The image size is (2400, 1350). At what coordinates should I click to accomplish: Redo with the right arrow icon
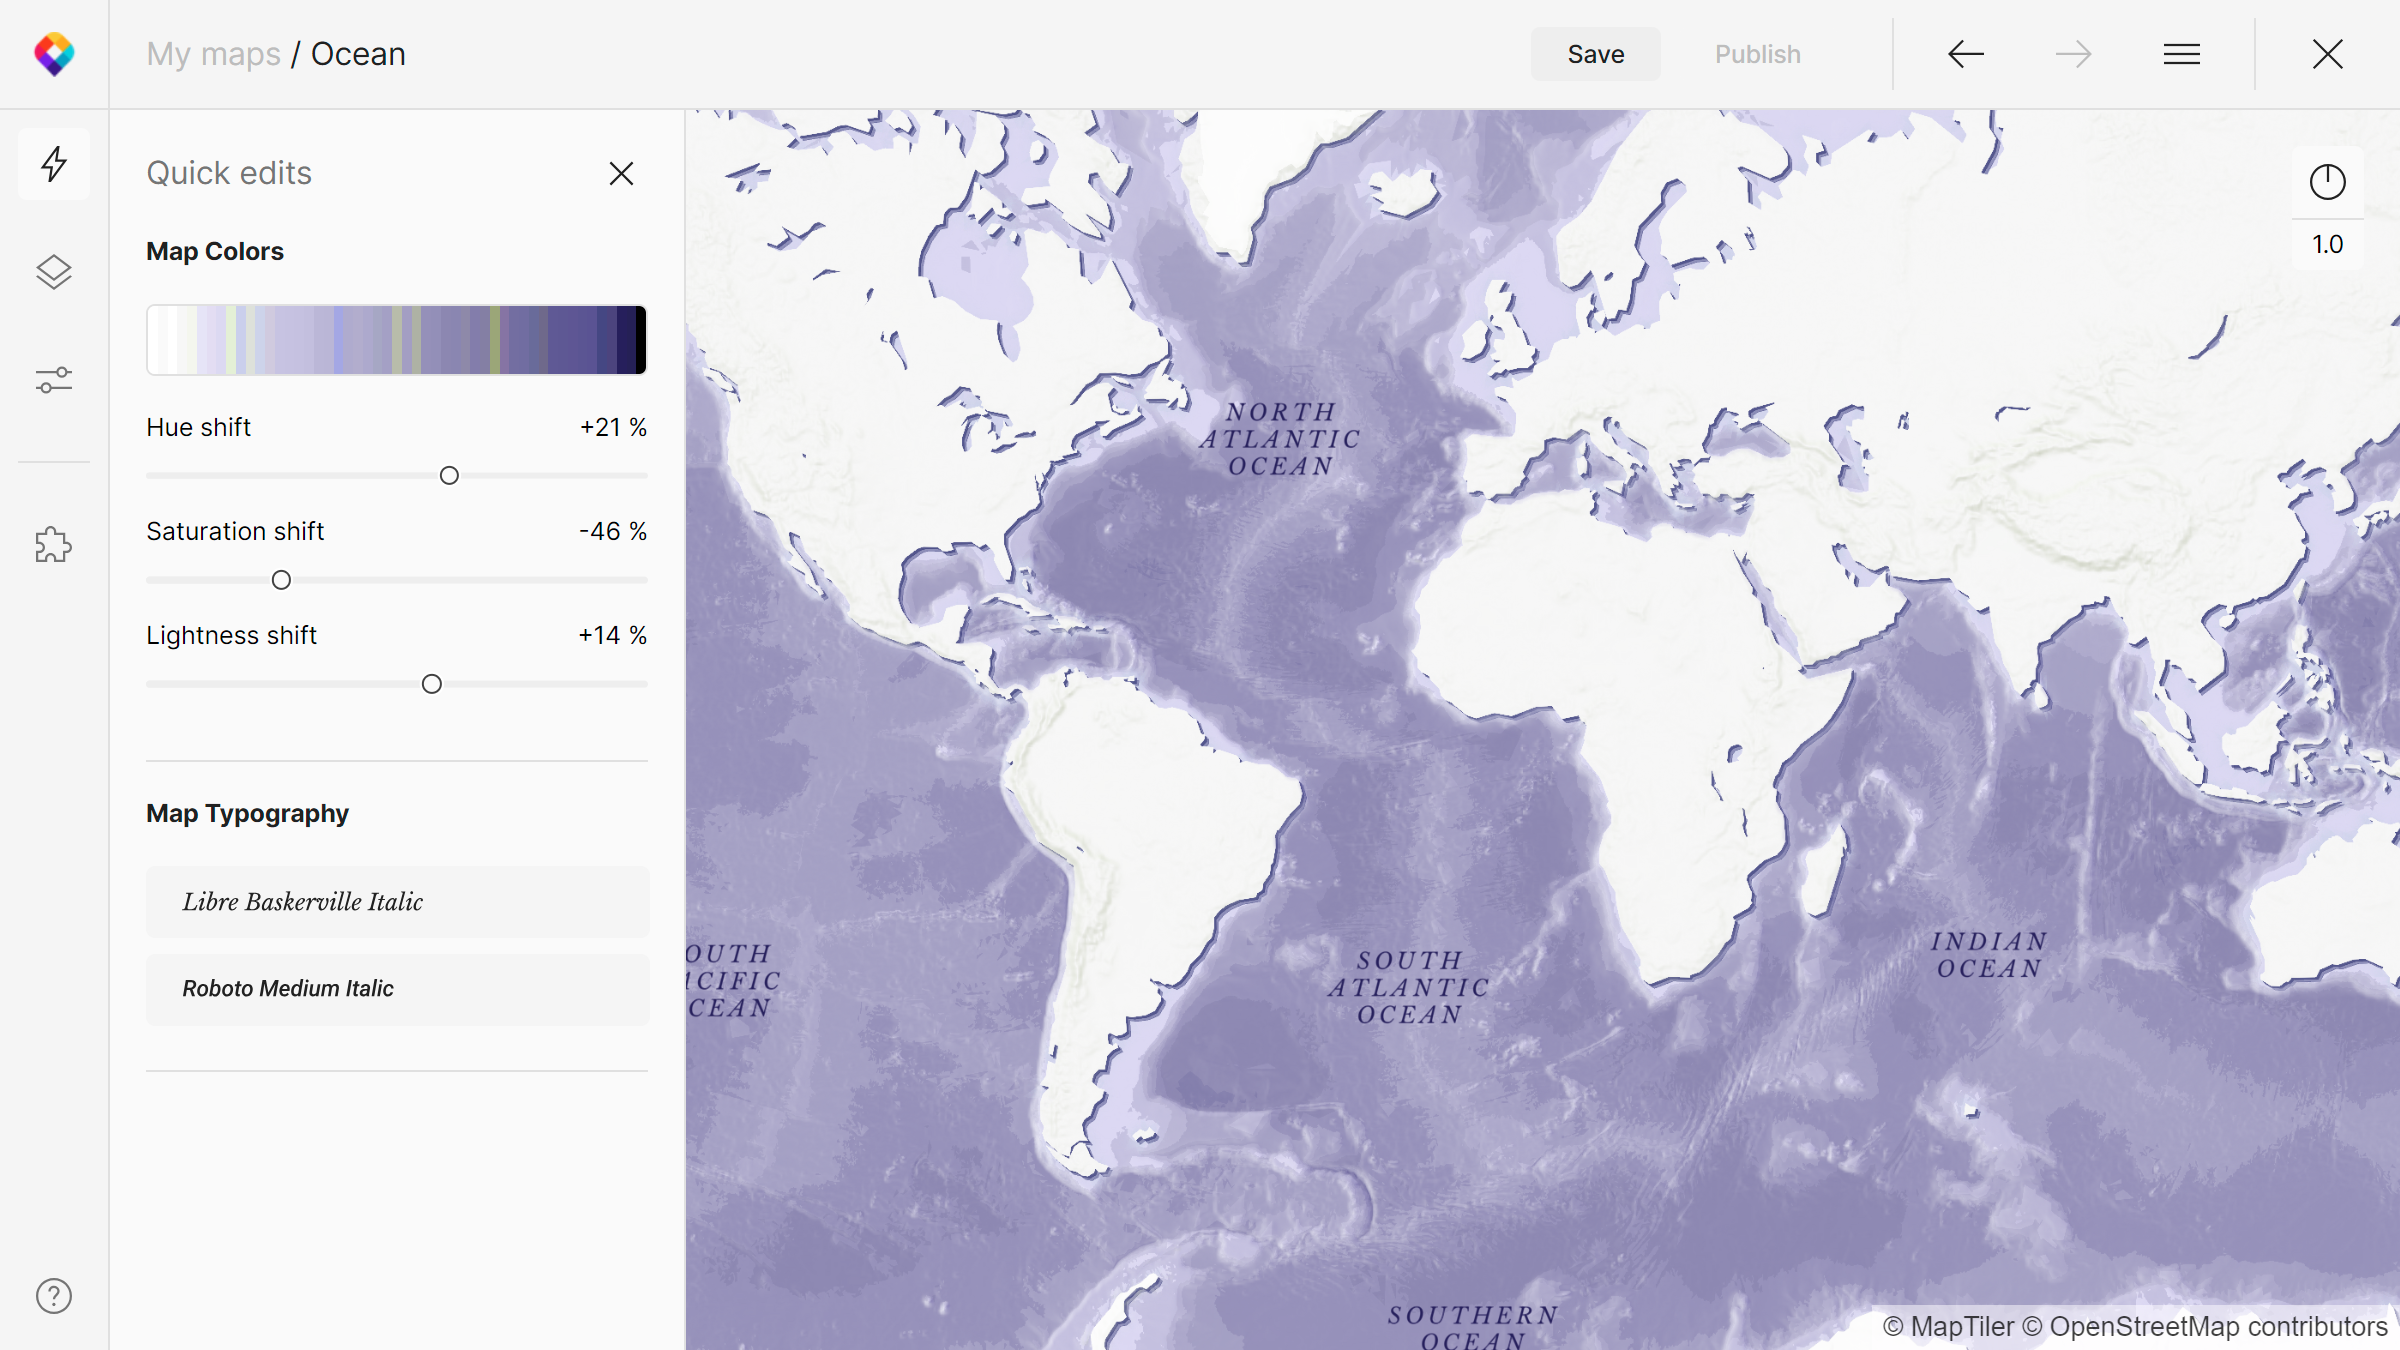[x=2073, y=54]
